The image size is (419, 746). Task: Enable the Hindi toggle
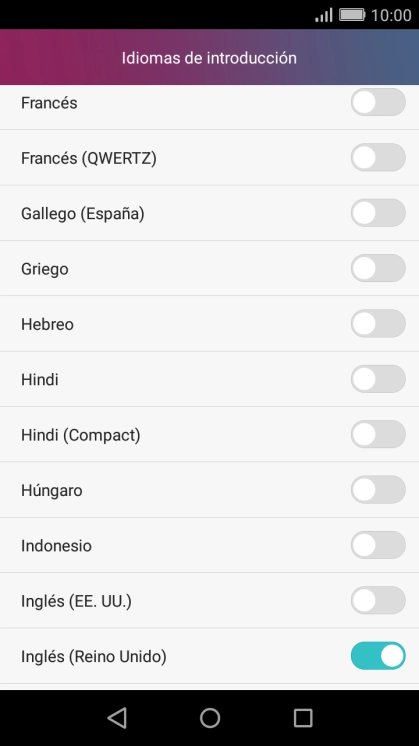[378, 379]
